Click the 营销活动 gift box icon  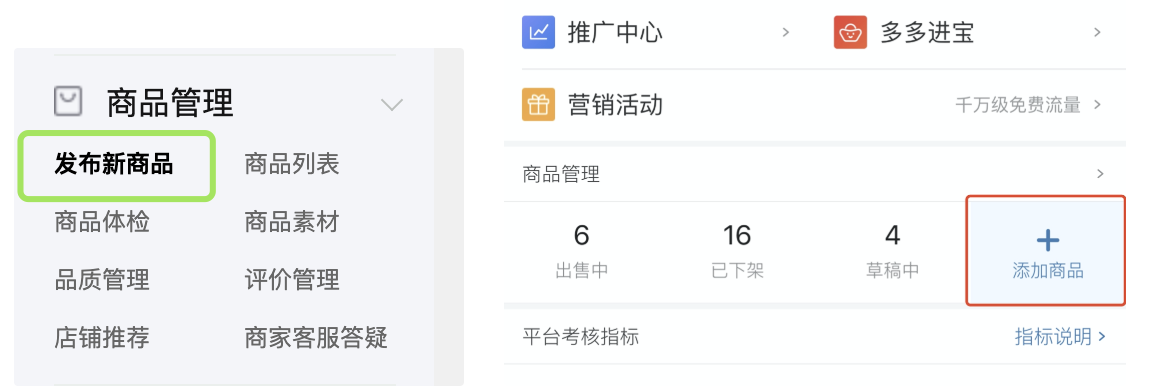click(x=538, y=105)
